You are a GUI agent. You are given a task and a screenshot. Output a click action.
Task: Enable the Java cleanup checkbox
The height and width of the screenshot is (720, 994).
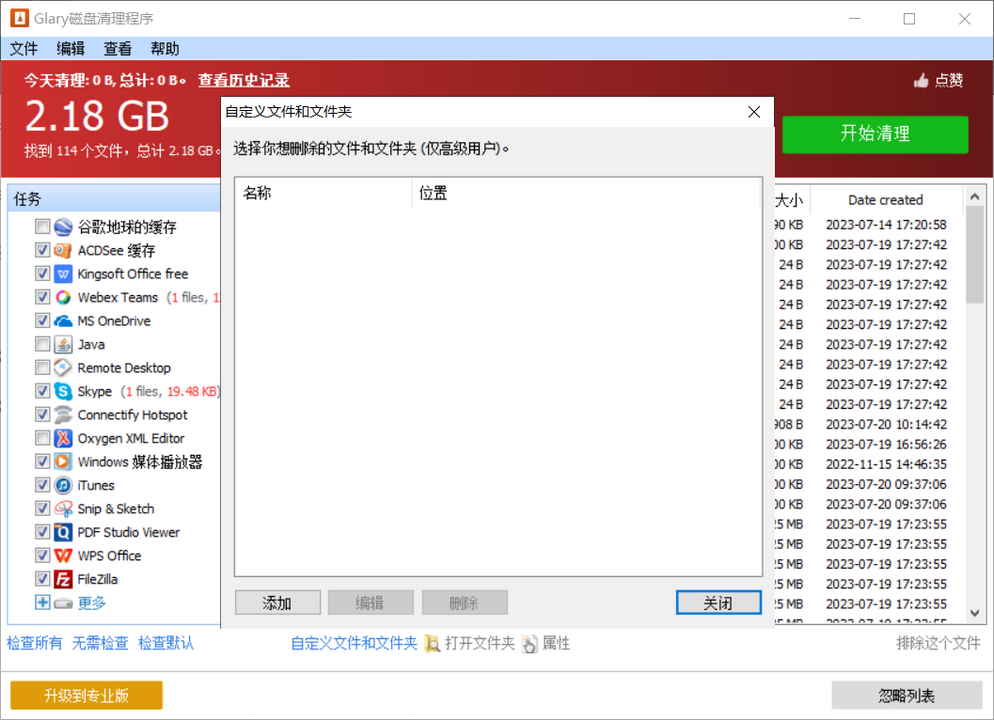tap(42, 344)
